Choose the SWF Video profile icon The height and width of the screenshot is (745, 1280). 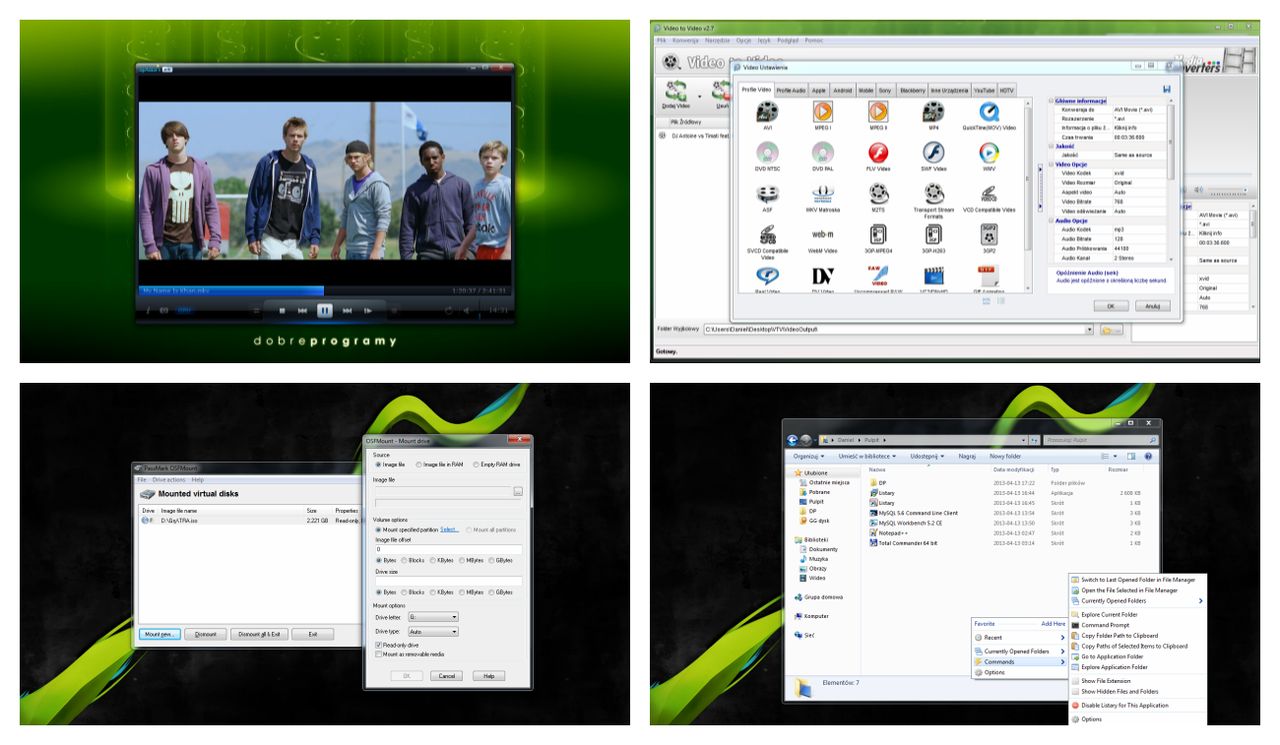(933, 152)
